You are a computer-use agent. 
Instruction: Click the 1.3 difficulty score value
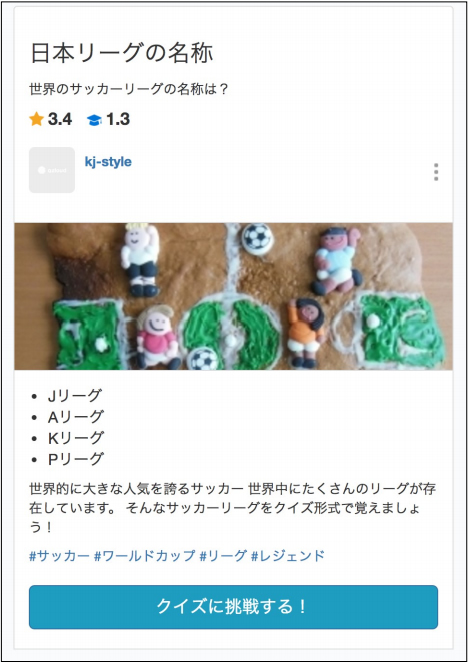pos(118,119)
